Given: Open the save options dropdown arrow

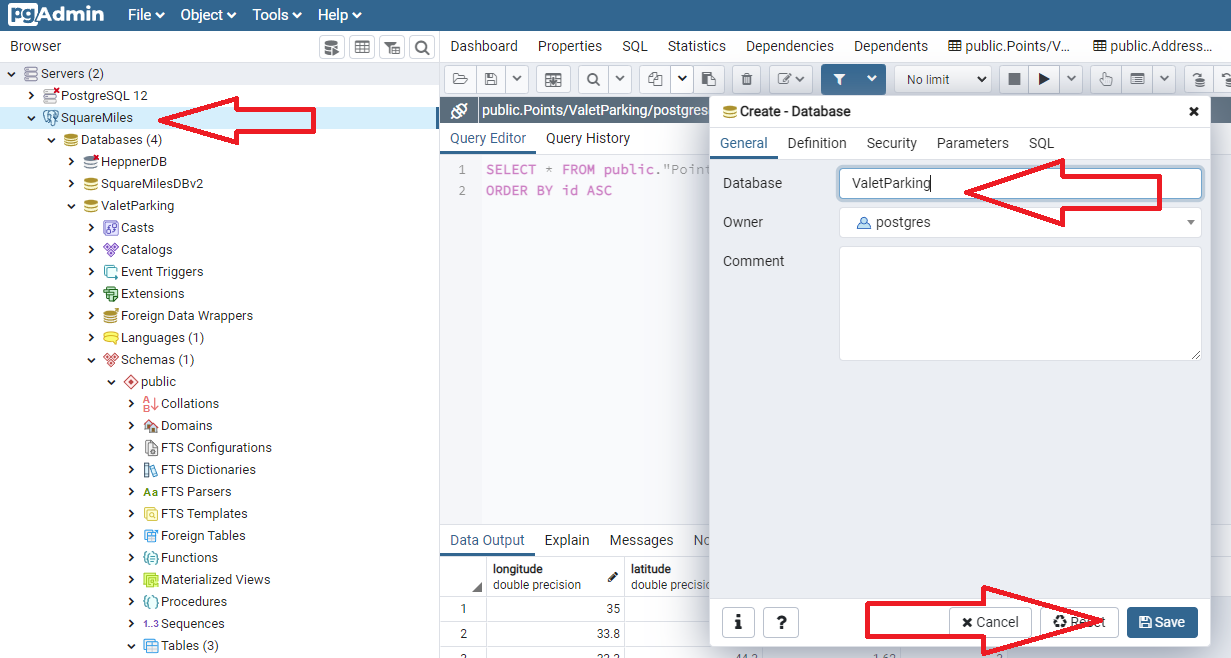Looking at the screenshot, I should [x=517, y=79].
